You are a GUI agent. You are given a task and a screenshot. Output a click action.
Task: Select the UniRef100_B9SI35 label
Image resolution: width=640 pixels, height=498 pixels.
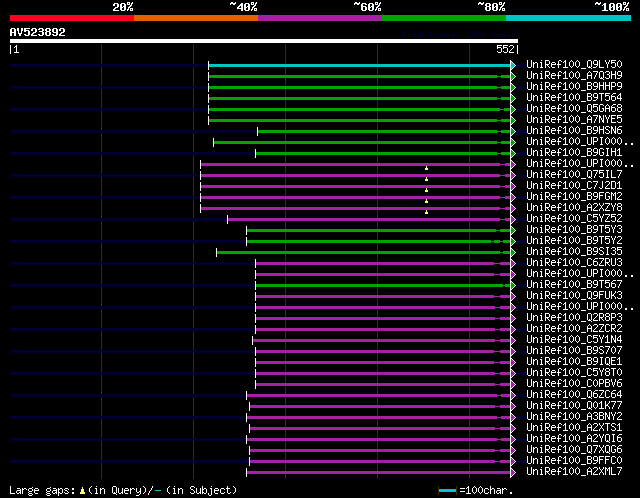pyautogui.click(x=574, y=252)
